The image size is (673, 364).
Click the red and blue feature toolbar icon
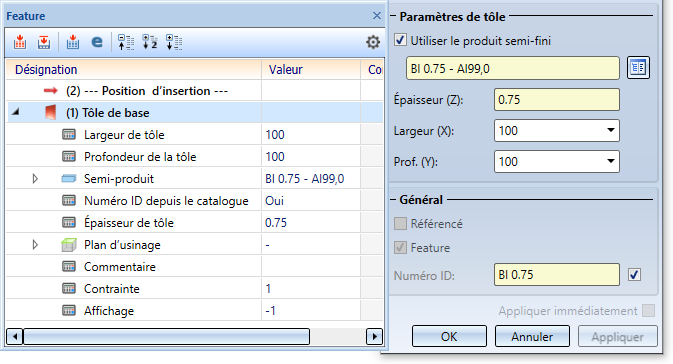(73, 42)
